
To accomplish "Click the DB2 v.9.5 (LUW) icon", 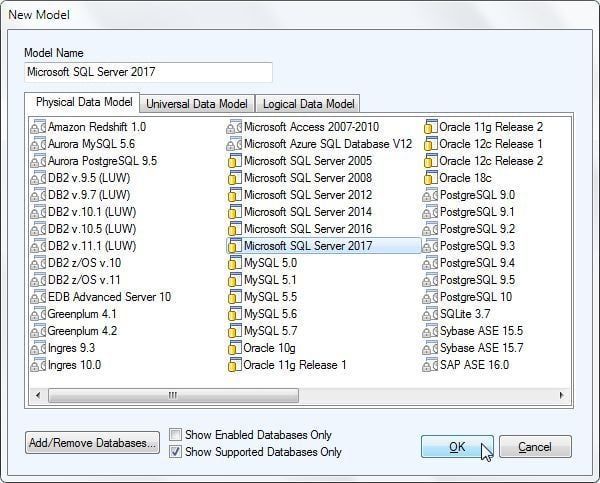I will coord(38,178).
